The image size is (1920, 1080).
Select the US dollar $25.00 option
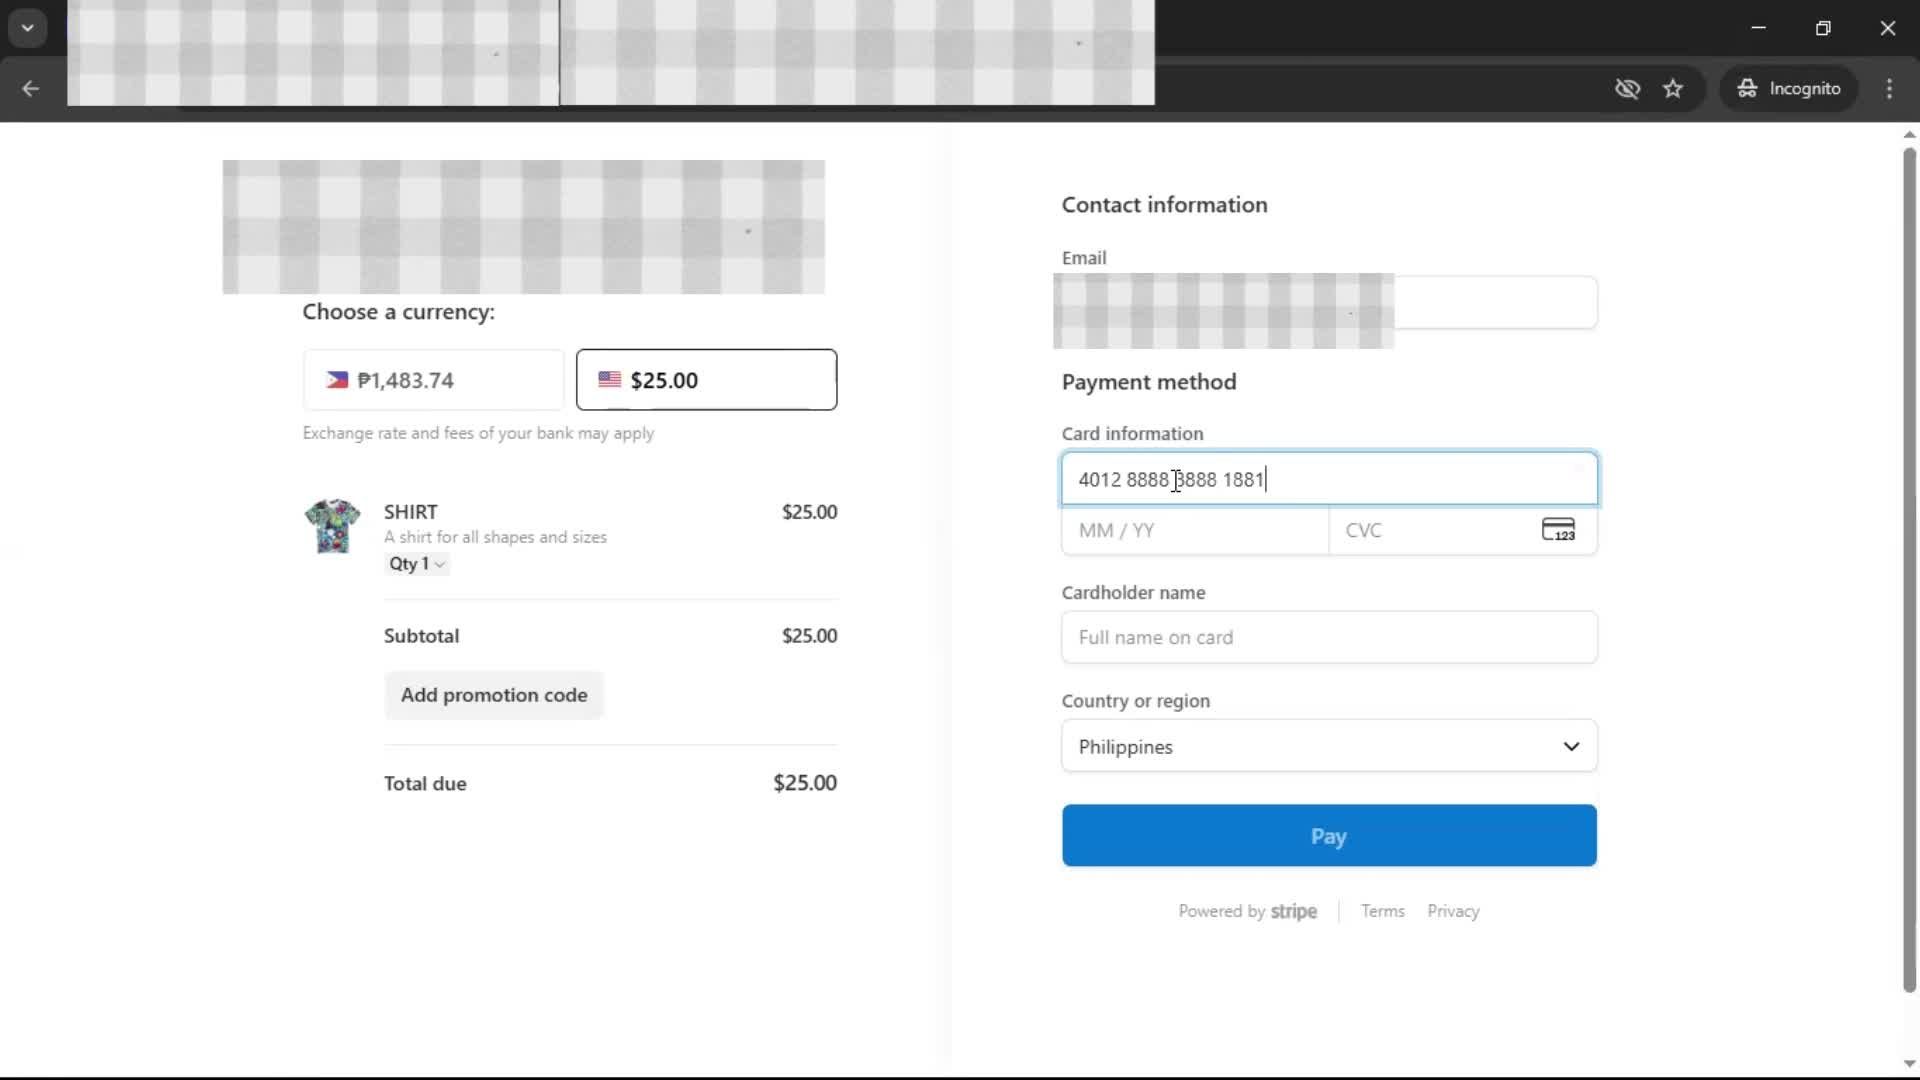(706, 380)
